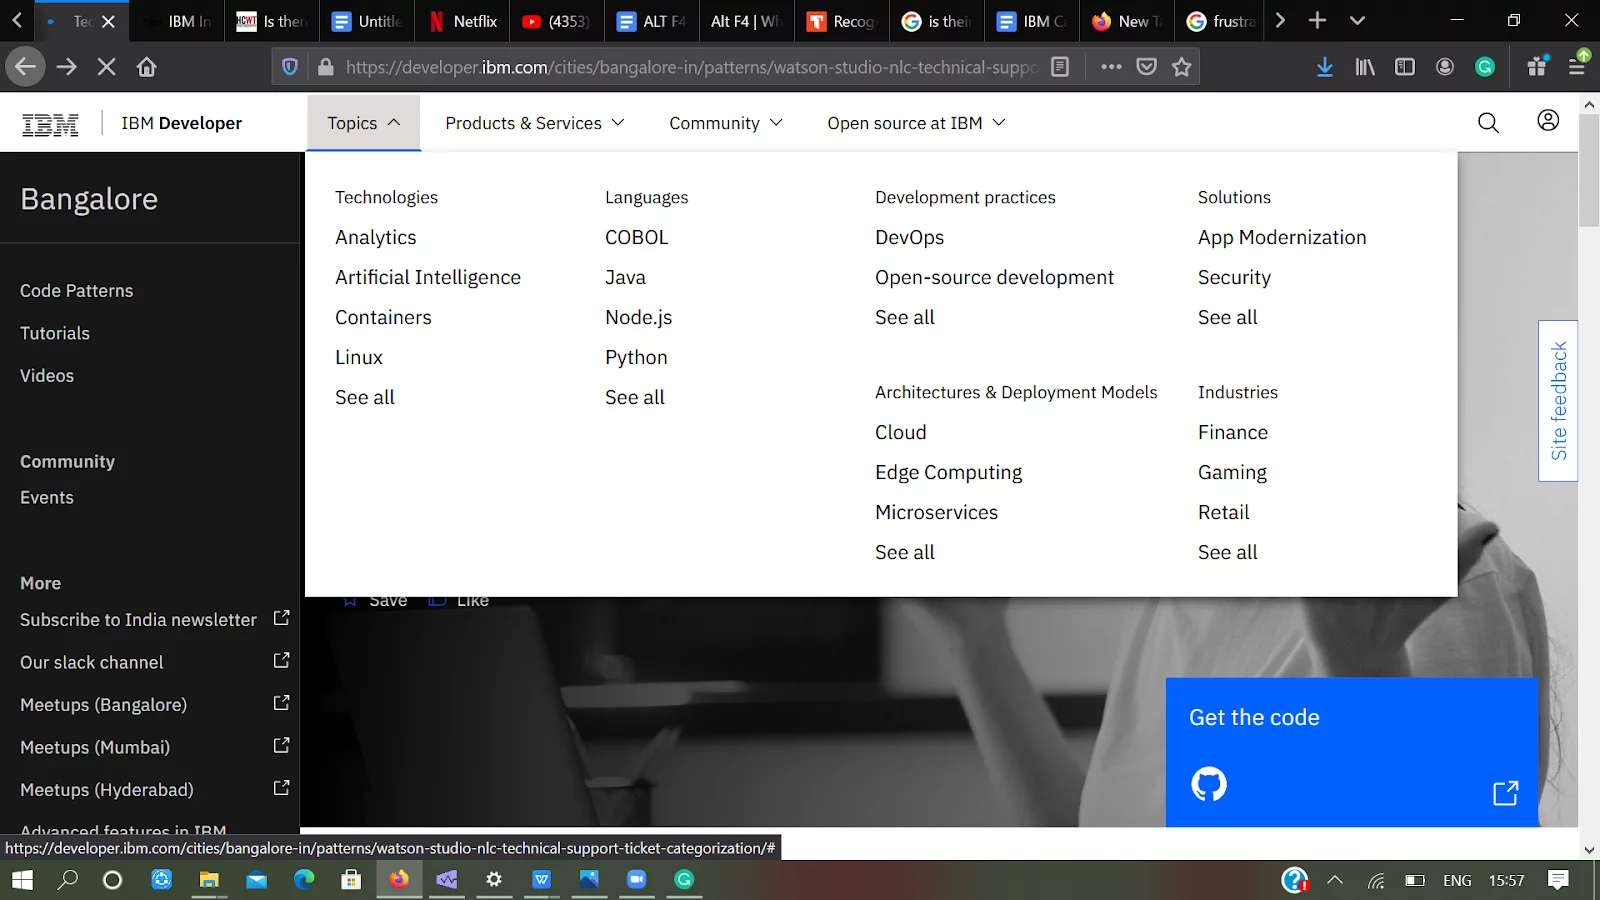Switch to the Recog browser tab
1600x900 pixels.
[x=841, y=21]
